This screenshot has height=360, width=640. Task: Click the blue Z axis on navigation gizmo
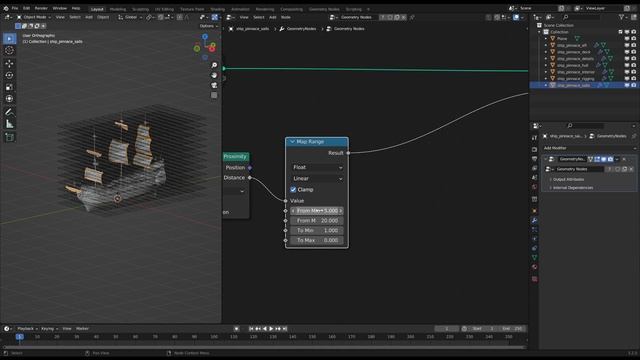[x=205, y=37]
